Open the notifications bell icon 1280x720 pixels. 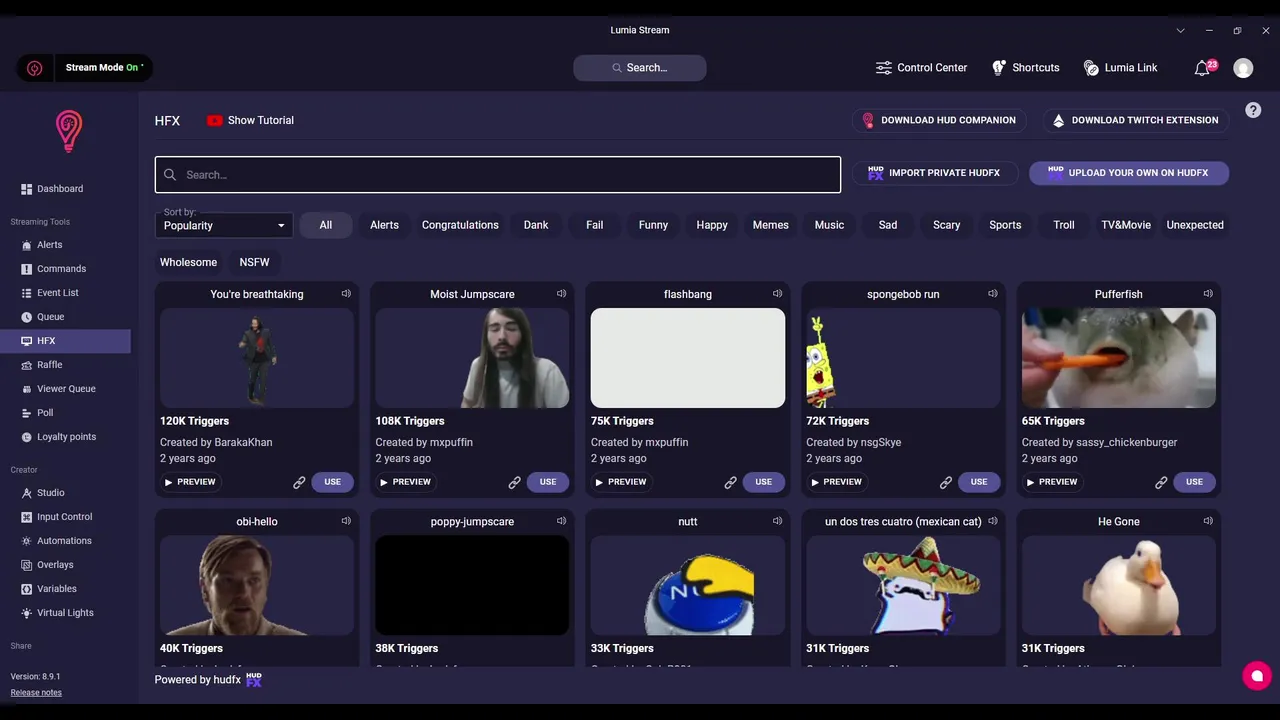pyautogui.click(x=1202, y=68)
